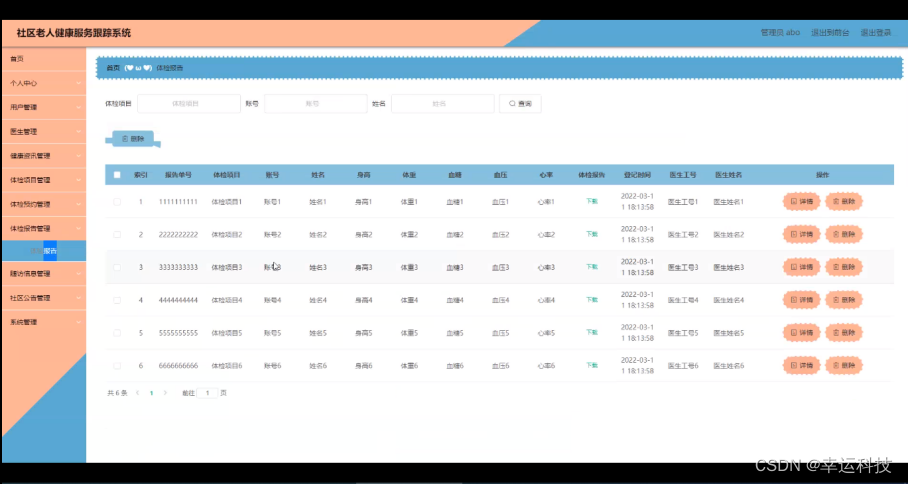908x484 pixels.
Task: Open 详情 for row 医生姓名3
Action: [801, 267]
